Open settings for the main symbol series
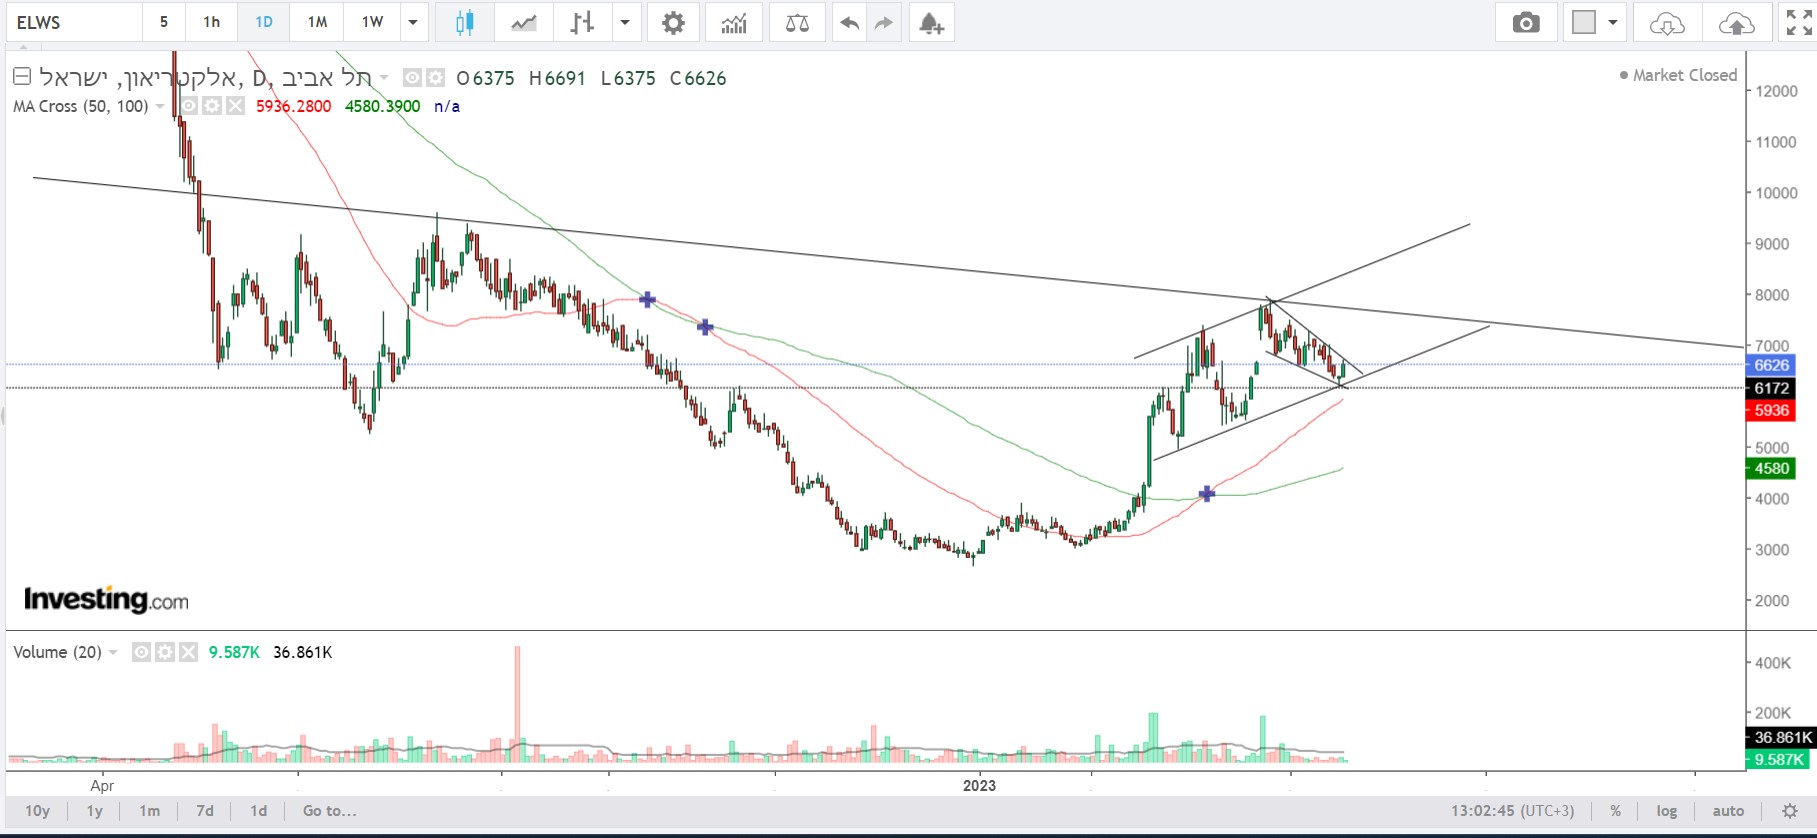The height and width of the screenshot is (838, 1817). pos(435,78)
